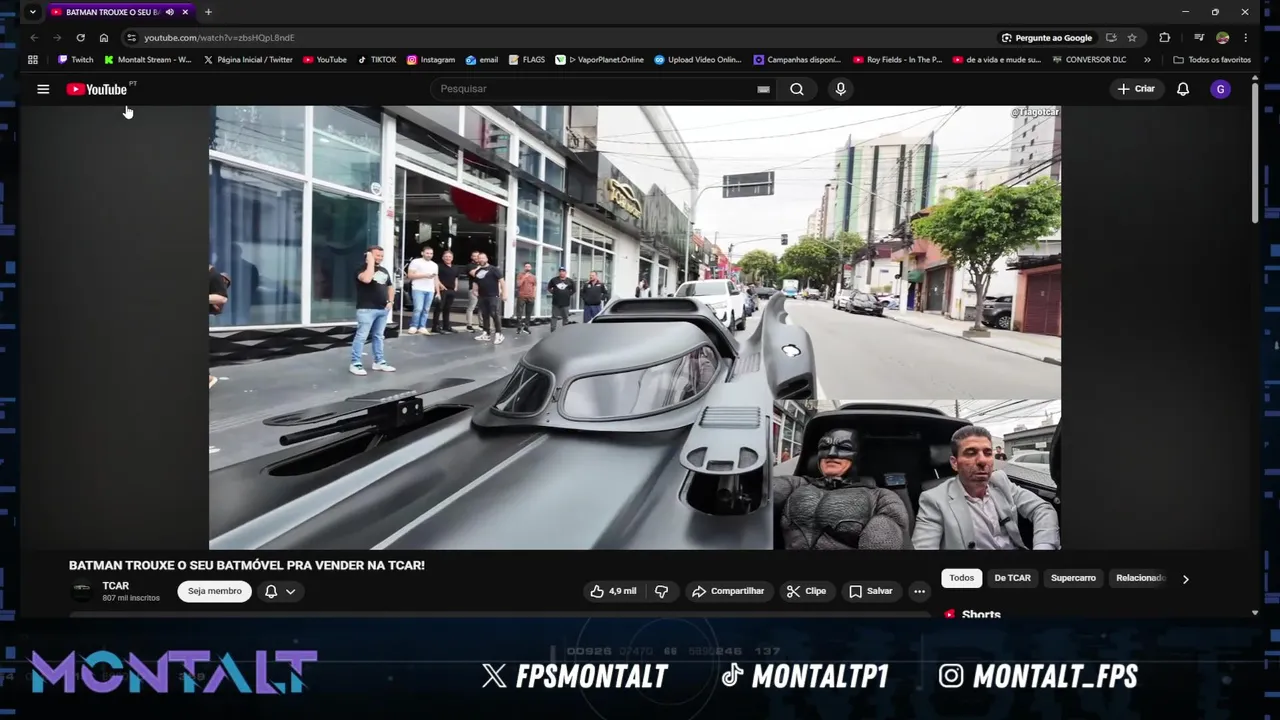Switch to the Batman video browser tab
Viewport: 1280px width, 720px height.
pos(112,12)
